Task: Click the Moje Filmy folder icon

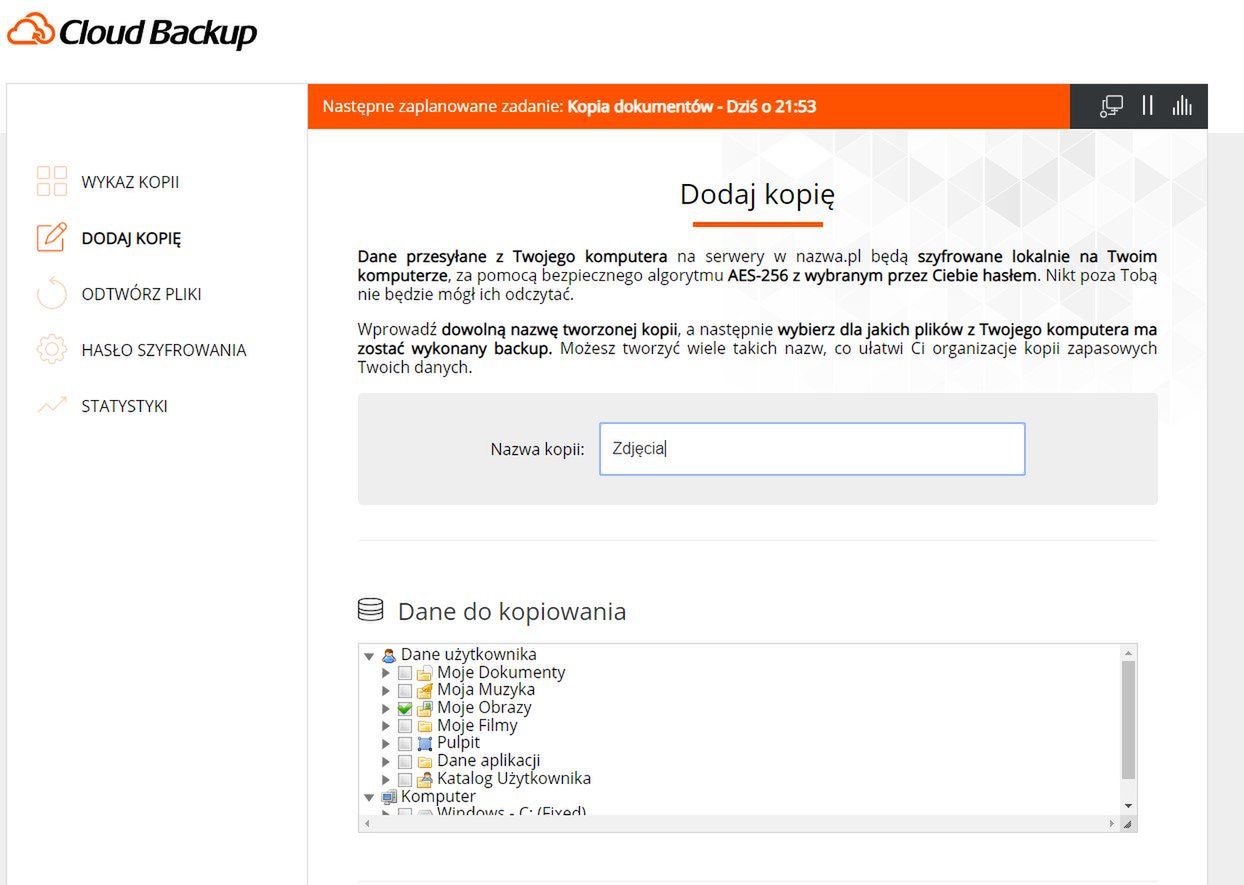Action: pyautogui.click(x=424, y=725)
